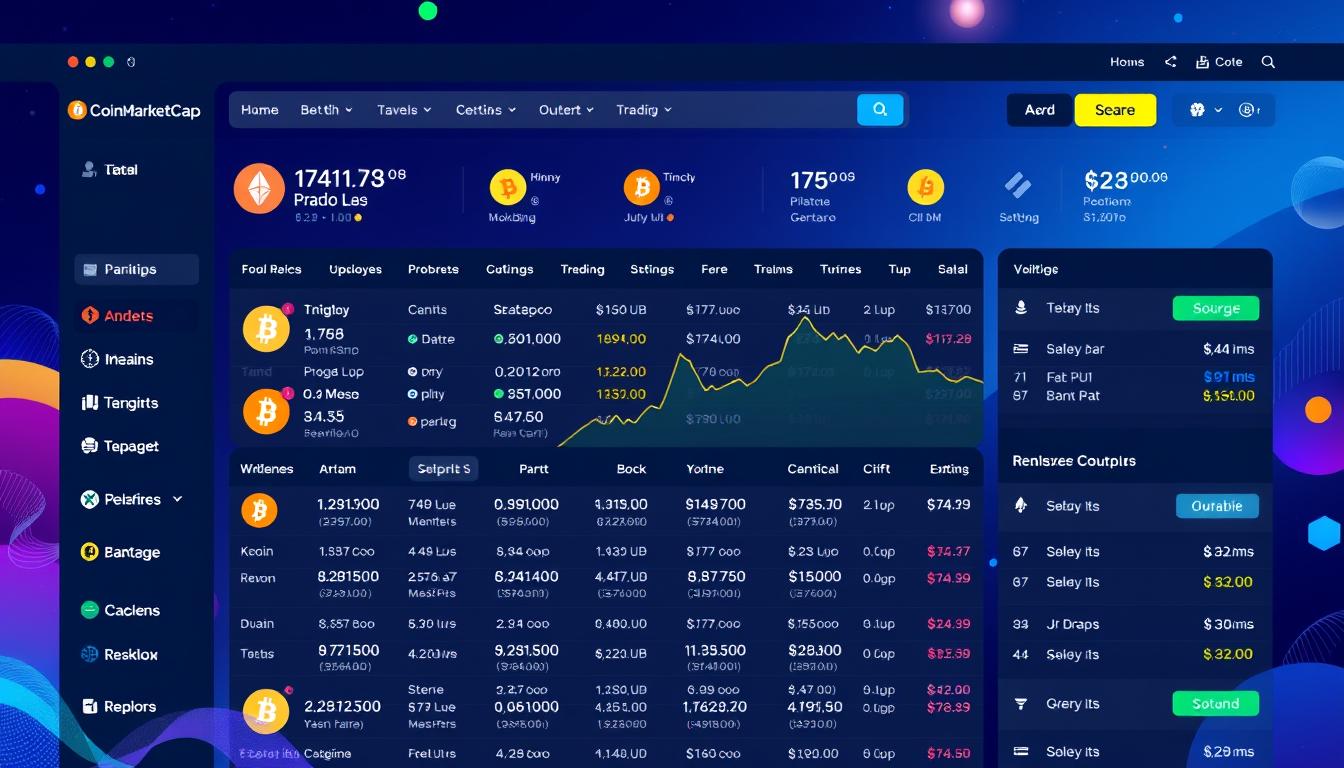Select the Seiprit S column filter

pos(444,469)
